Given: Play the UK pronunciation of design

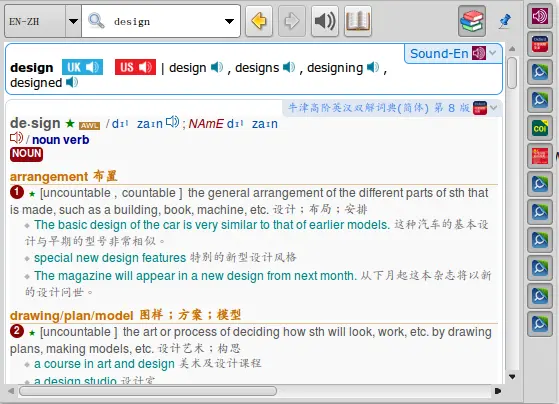Looking at the screenshot, I should coord(82,67).
